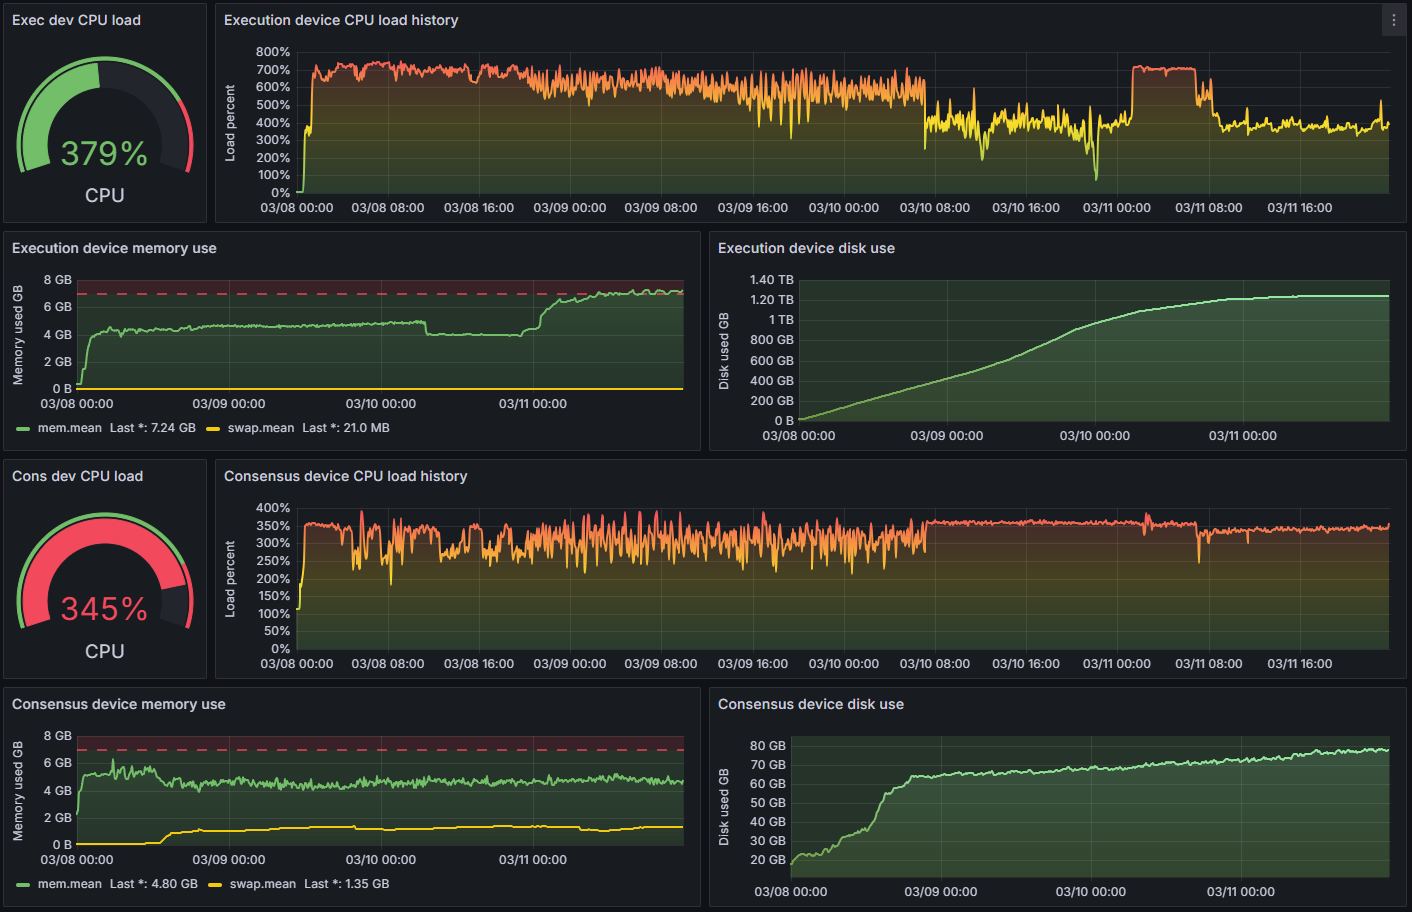Screen dimensions: 1412x912
Task: Click the Execution device CPU load history title
Action: point(340,19)
